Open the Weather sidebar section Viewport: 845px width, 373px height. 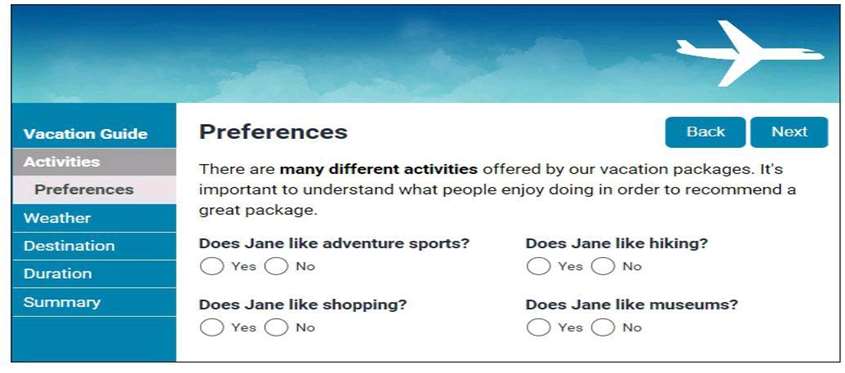tap(94, 218)
